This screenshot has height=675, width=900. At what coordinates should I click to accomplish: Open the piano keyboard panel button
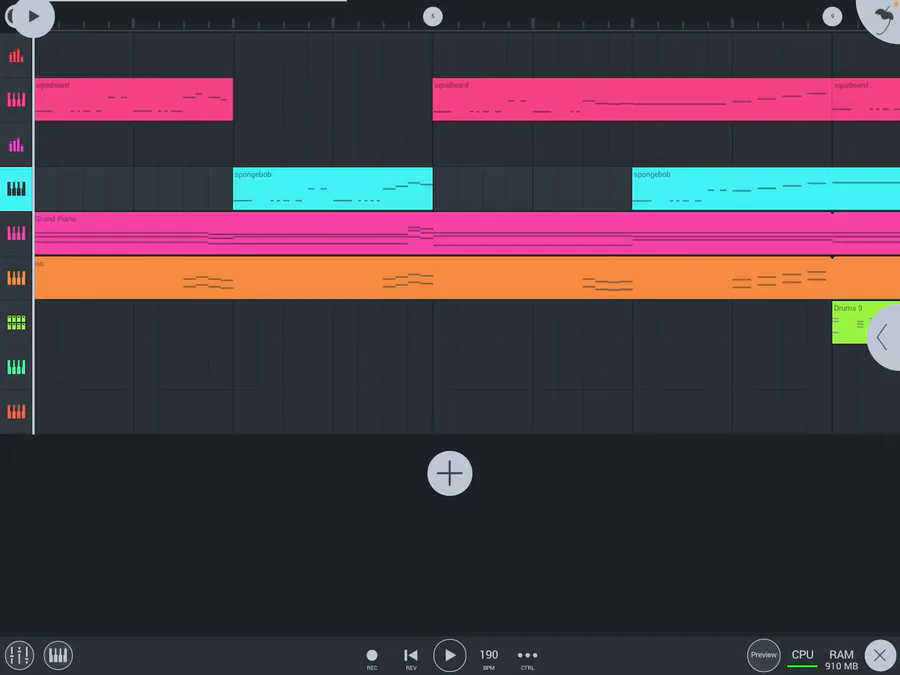point(58,655)
